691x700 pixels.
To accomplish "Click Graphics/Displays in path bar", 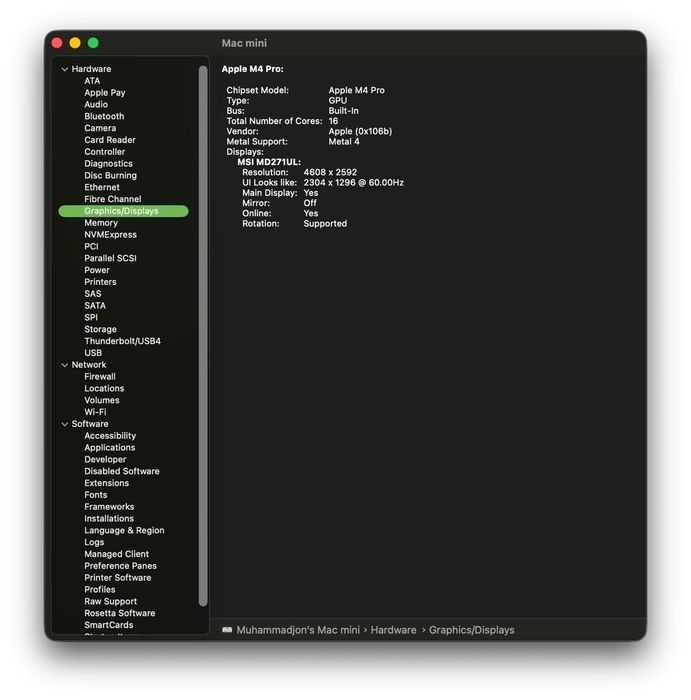I will [471, 630].
